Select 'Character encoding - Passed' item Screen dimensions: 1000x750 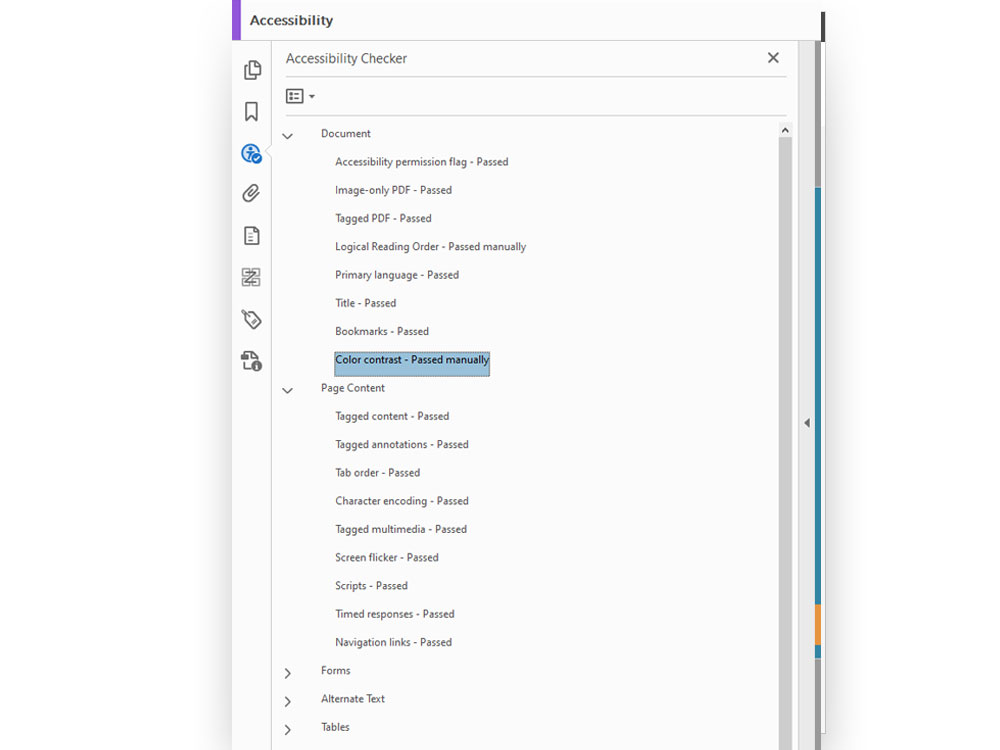click(402, 501)
